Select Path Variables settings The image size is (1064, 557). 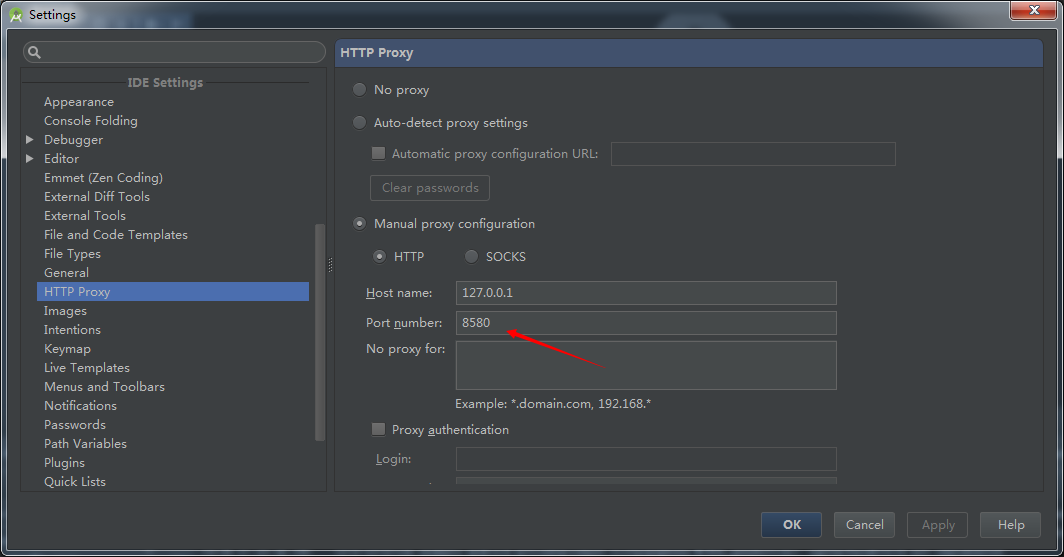86,444
